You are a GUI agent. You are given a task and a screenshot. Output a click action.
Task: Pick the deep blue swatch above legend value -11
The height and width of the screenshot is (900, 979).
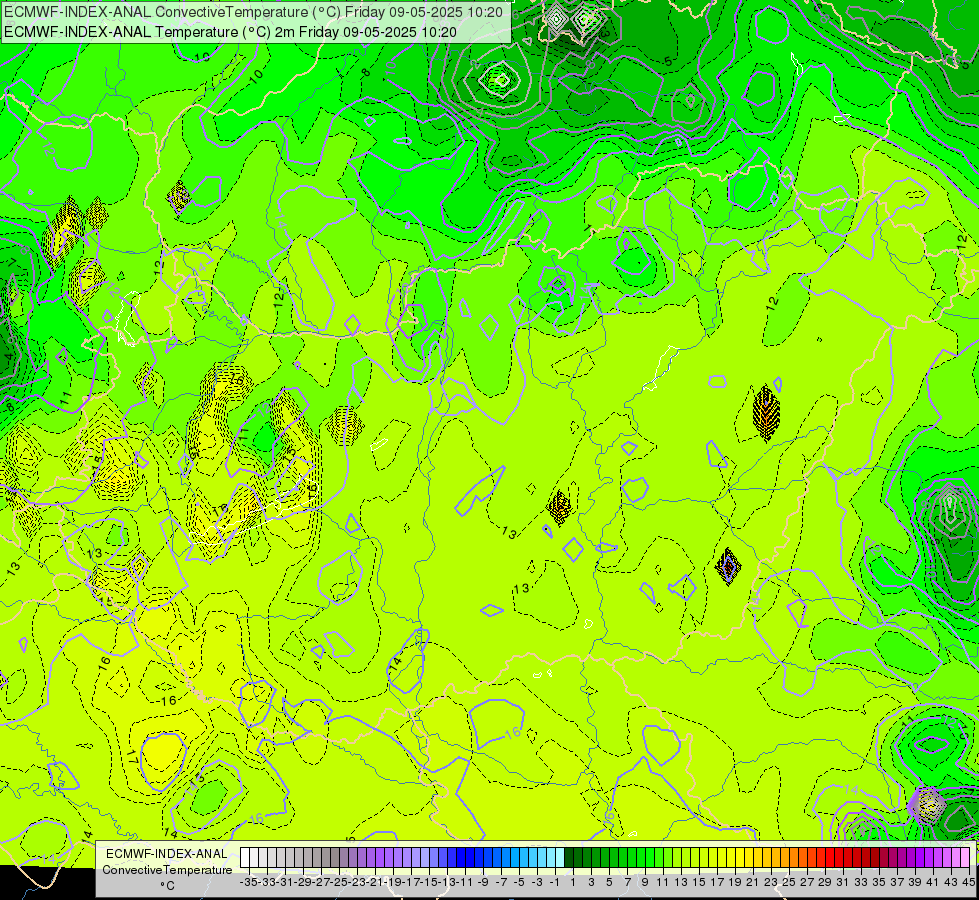tap(461, 858)
